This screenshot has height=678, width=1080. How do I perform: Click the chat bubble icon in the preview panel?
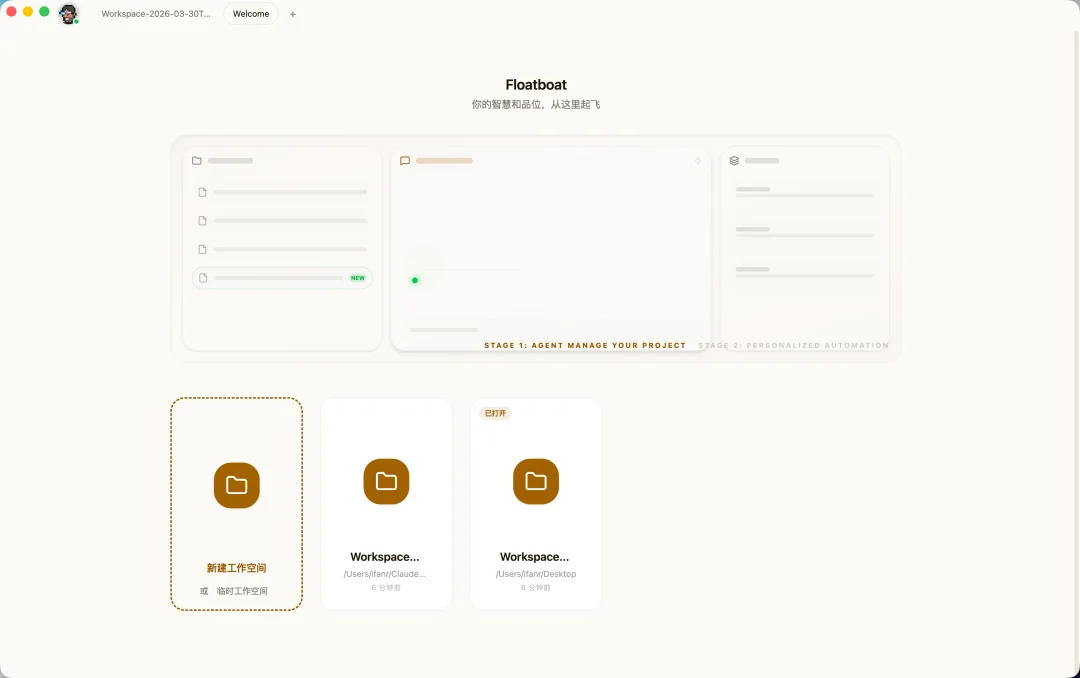coord(405,160)
